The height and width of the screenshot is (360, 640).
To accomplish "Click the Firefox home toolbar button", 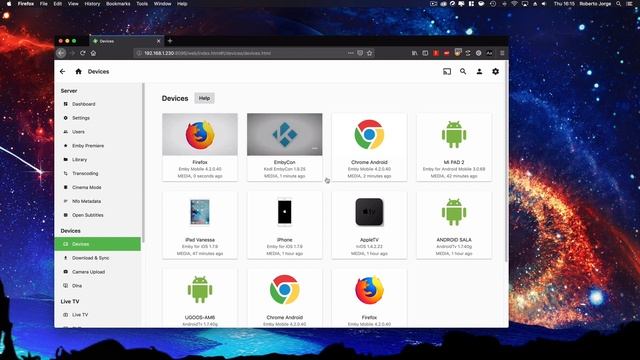I will pos(93,53).
